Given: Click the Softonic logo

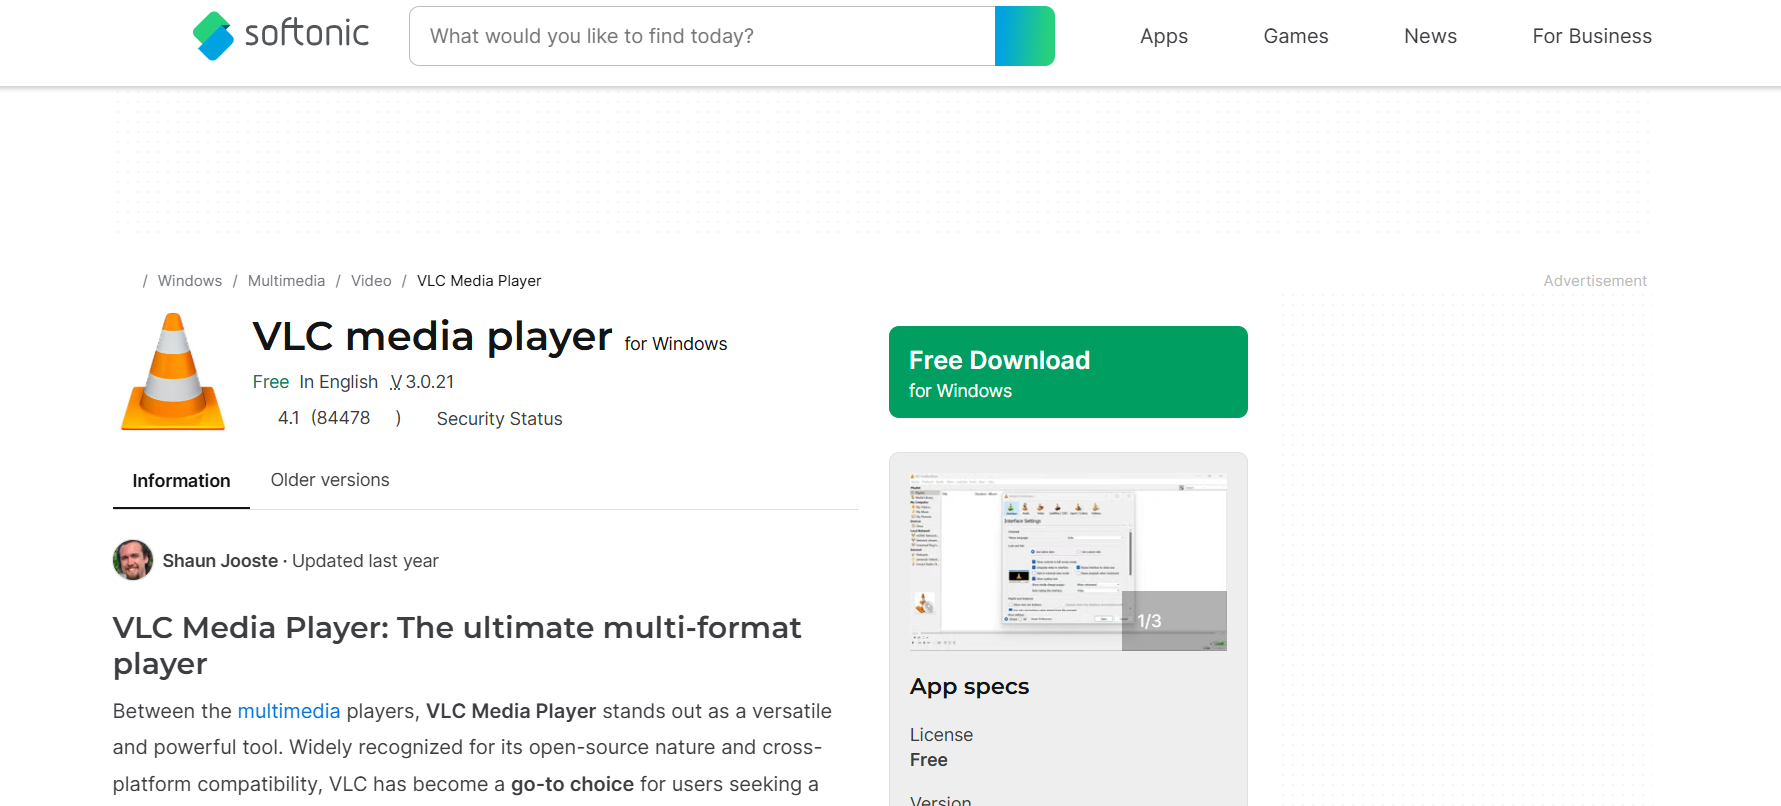Looking at the screenshot, I should [x=281, y=35].
